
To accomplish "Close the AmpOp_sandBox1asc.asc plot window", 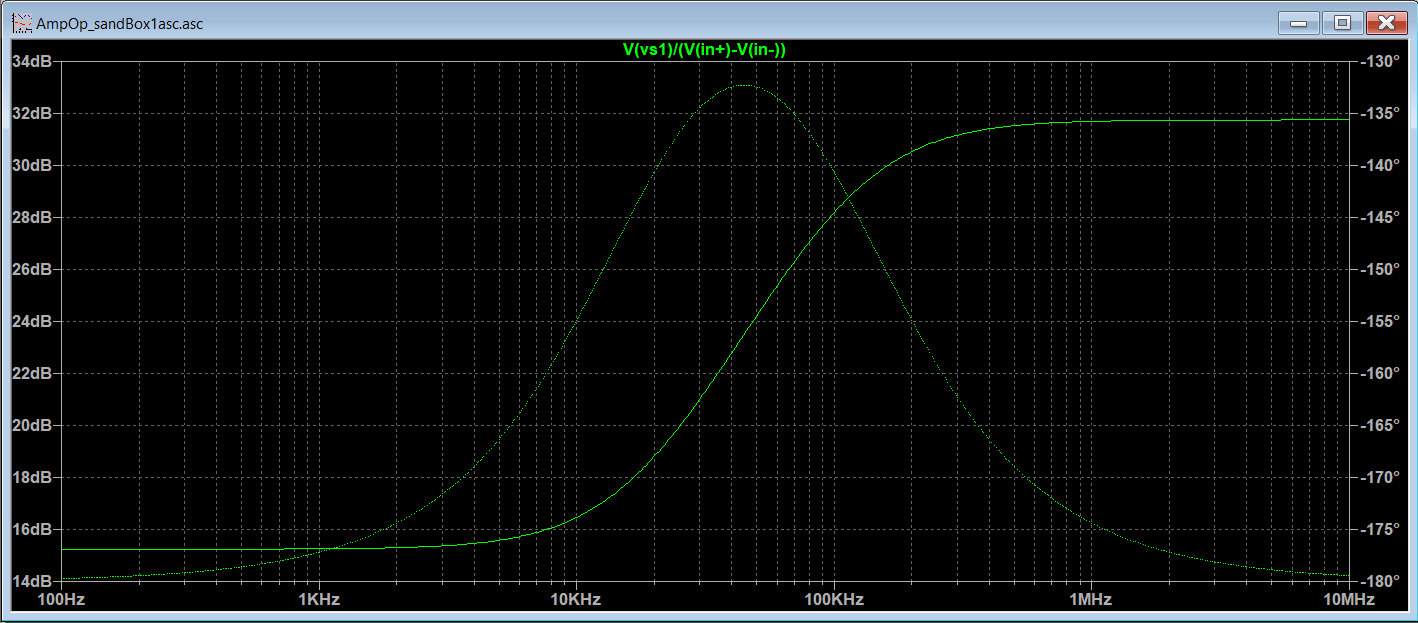I will (1385, 22).
